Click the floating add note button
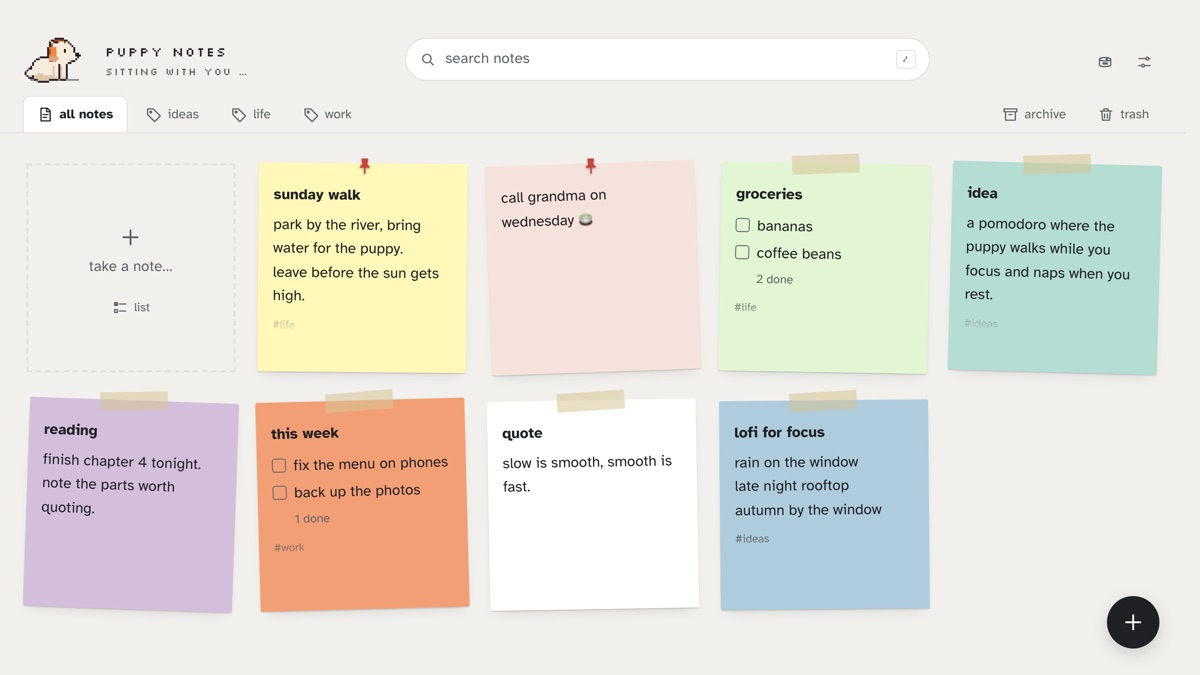This screenshot has width=1200, height=675. (1132, 622)
